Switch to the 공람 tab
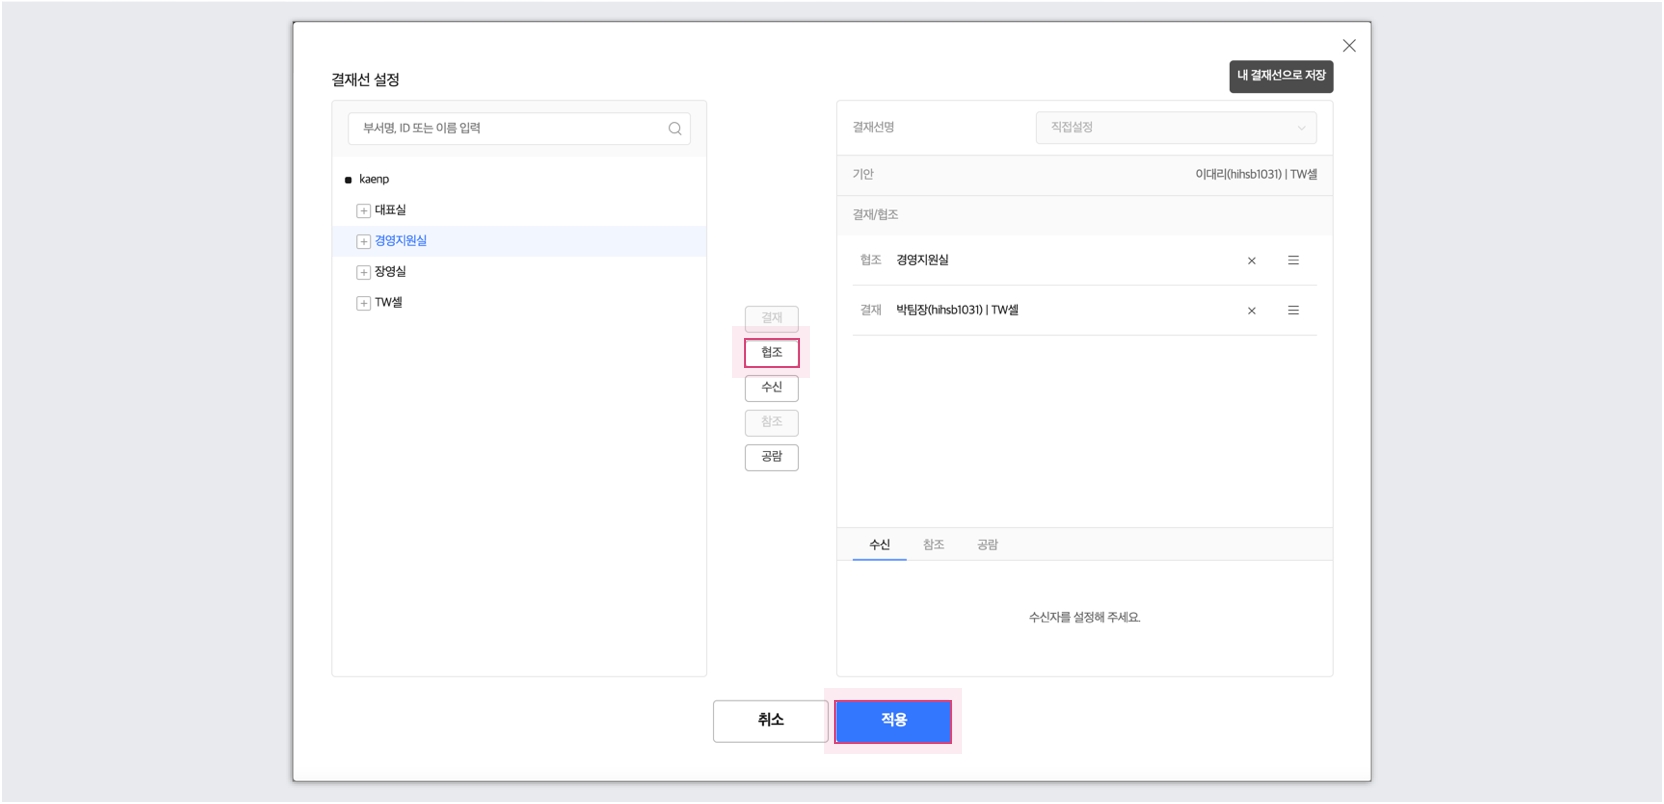Screen dimensions: 1664x804 987,545
